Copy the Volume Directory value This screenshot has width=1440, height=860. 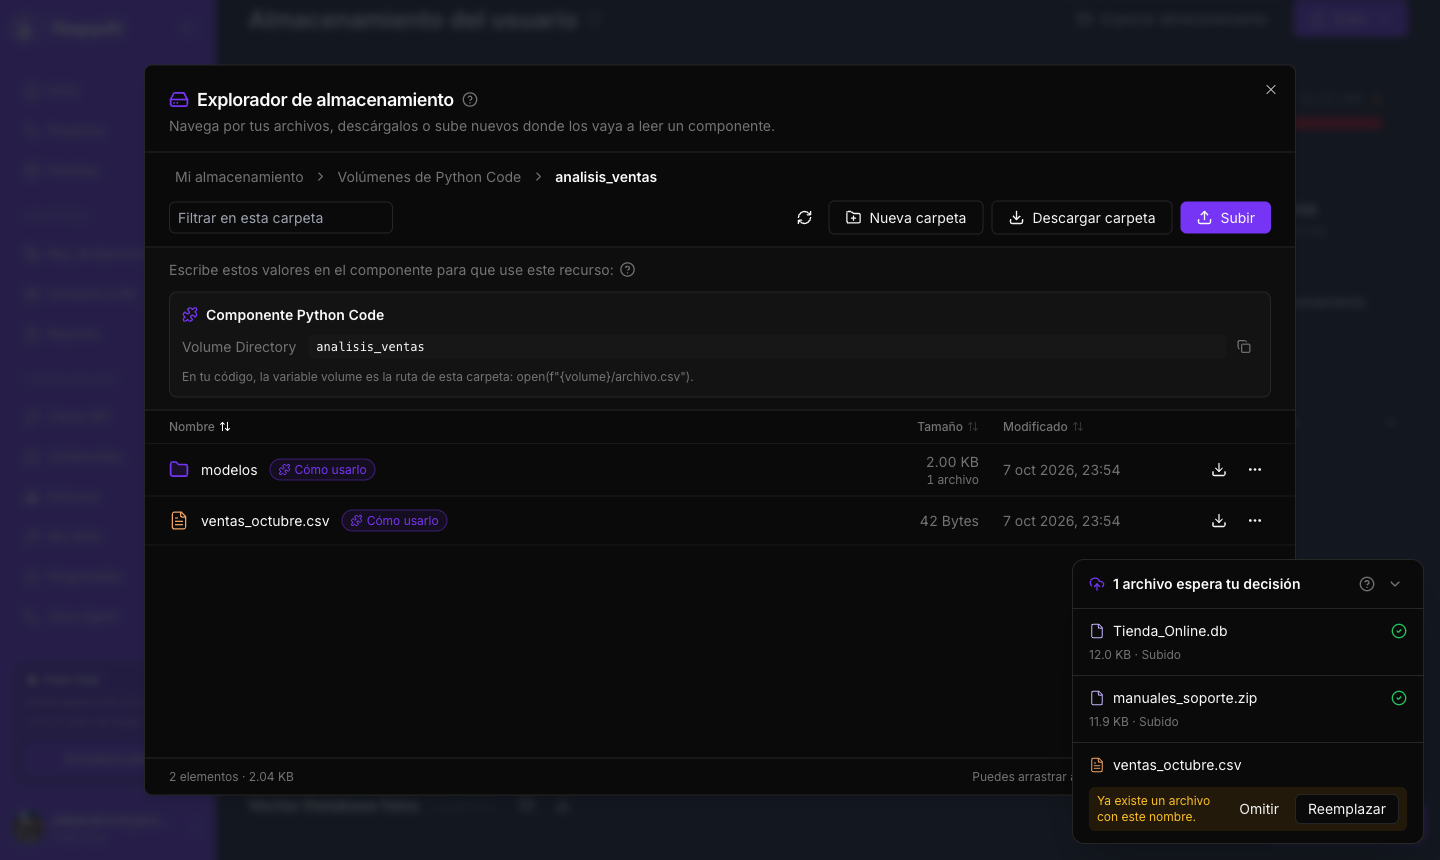coord(1244,347)
